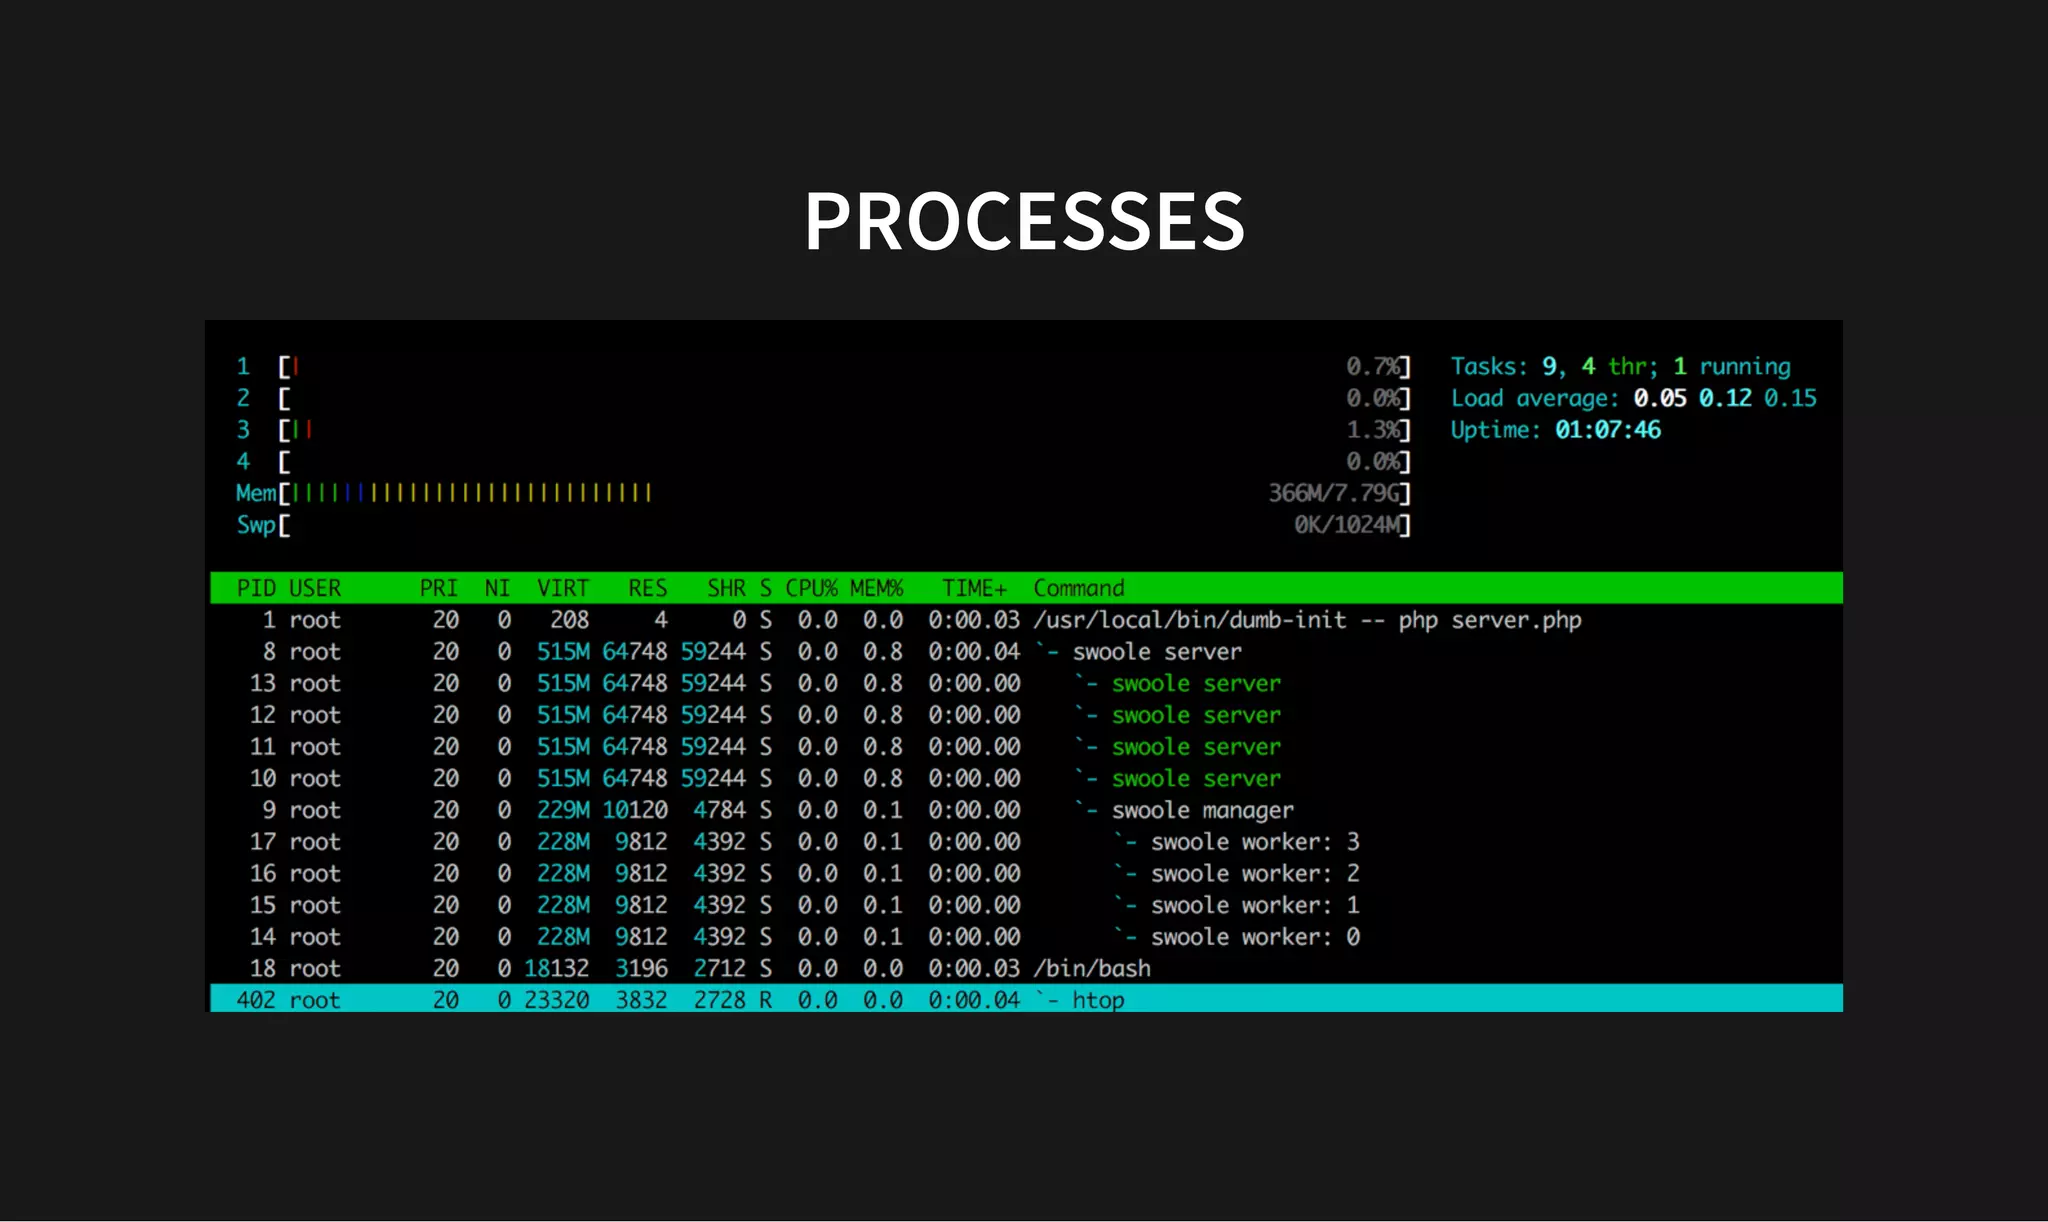2048x1222 pixels.
Task: Click 229M VIRT value of swoole manager
Action: click(x=563, y=810)
